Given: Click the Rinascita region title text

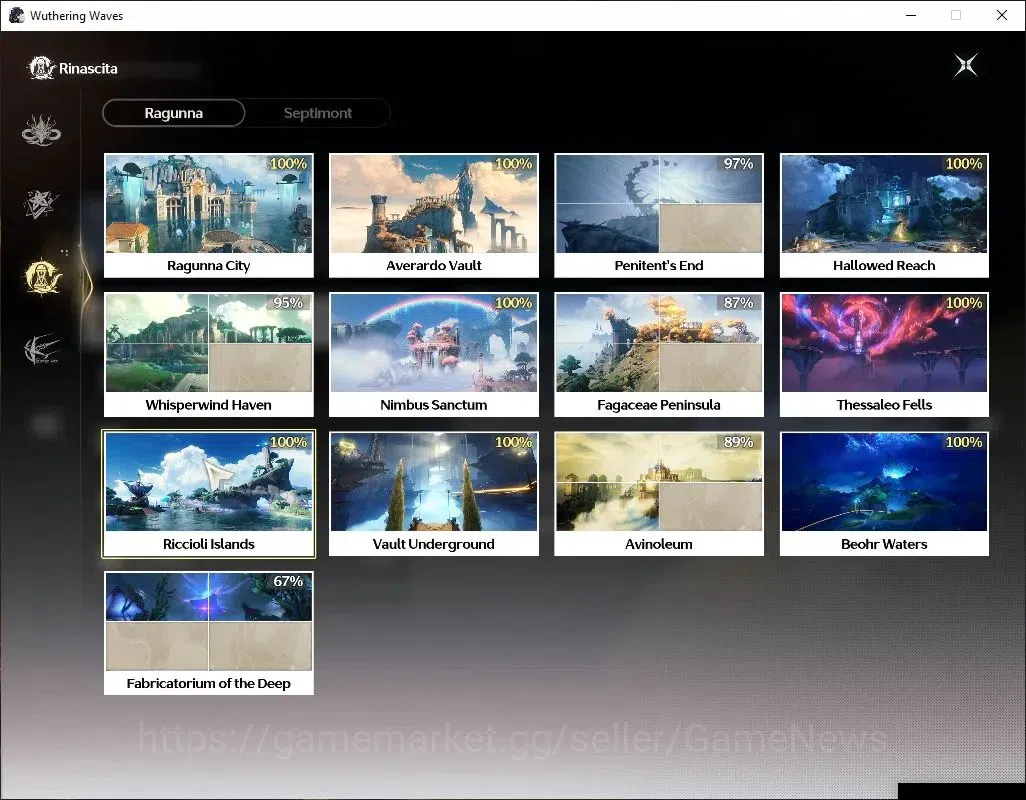Looking at the screenshot, I should [x=88, y=69].
